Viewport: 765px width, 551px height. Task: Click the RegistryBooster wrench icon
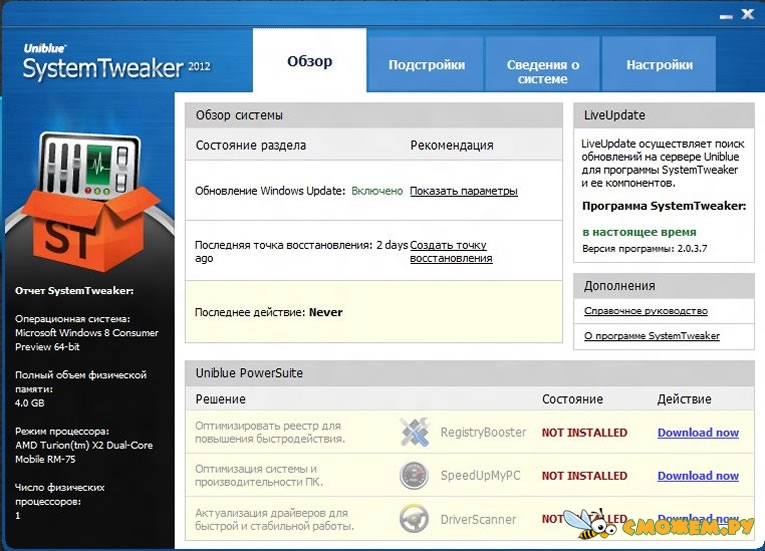point(415,432)
